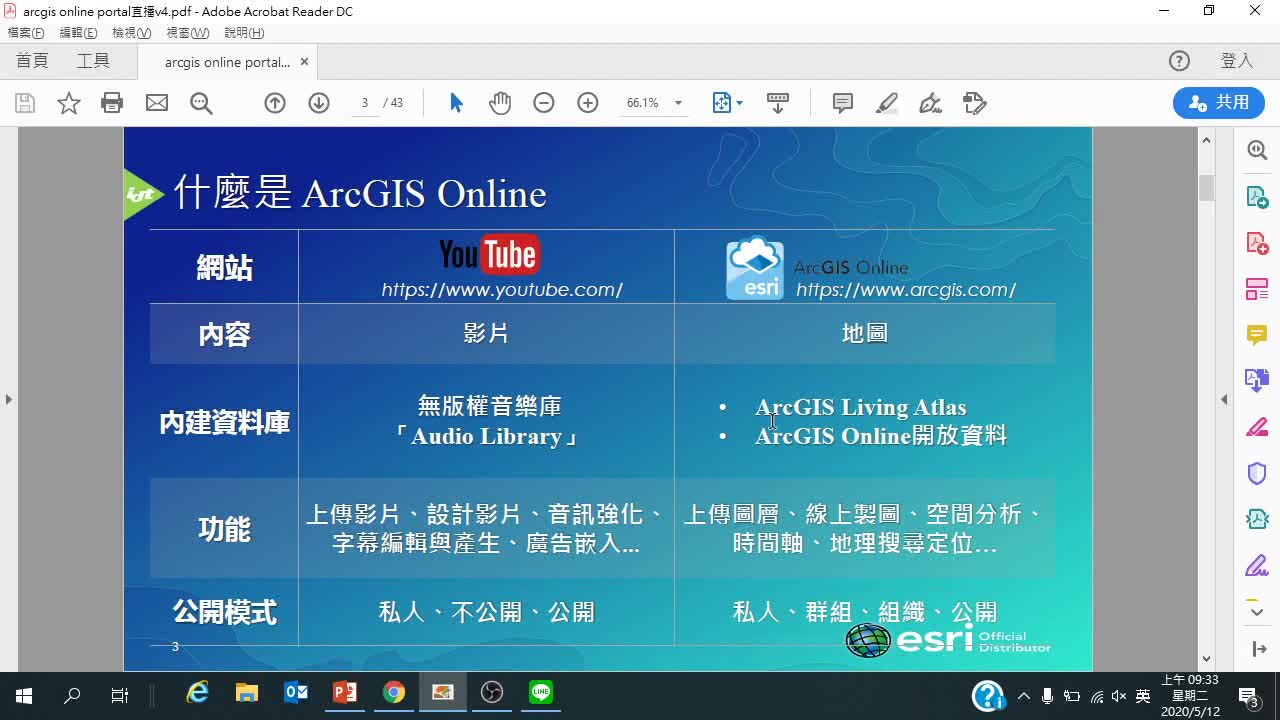Open the 視窗 menu

(188, 33)
